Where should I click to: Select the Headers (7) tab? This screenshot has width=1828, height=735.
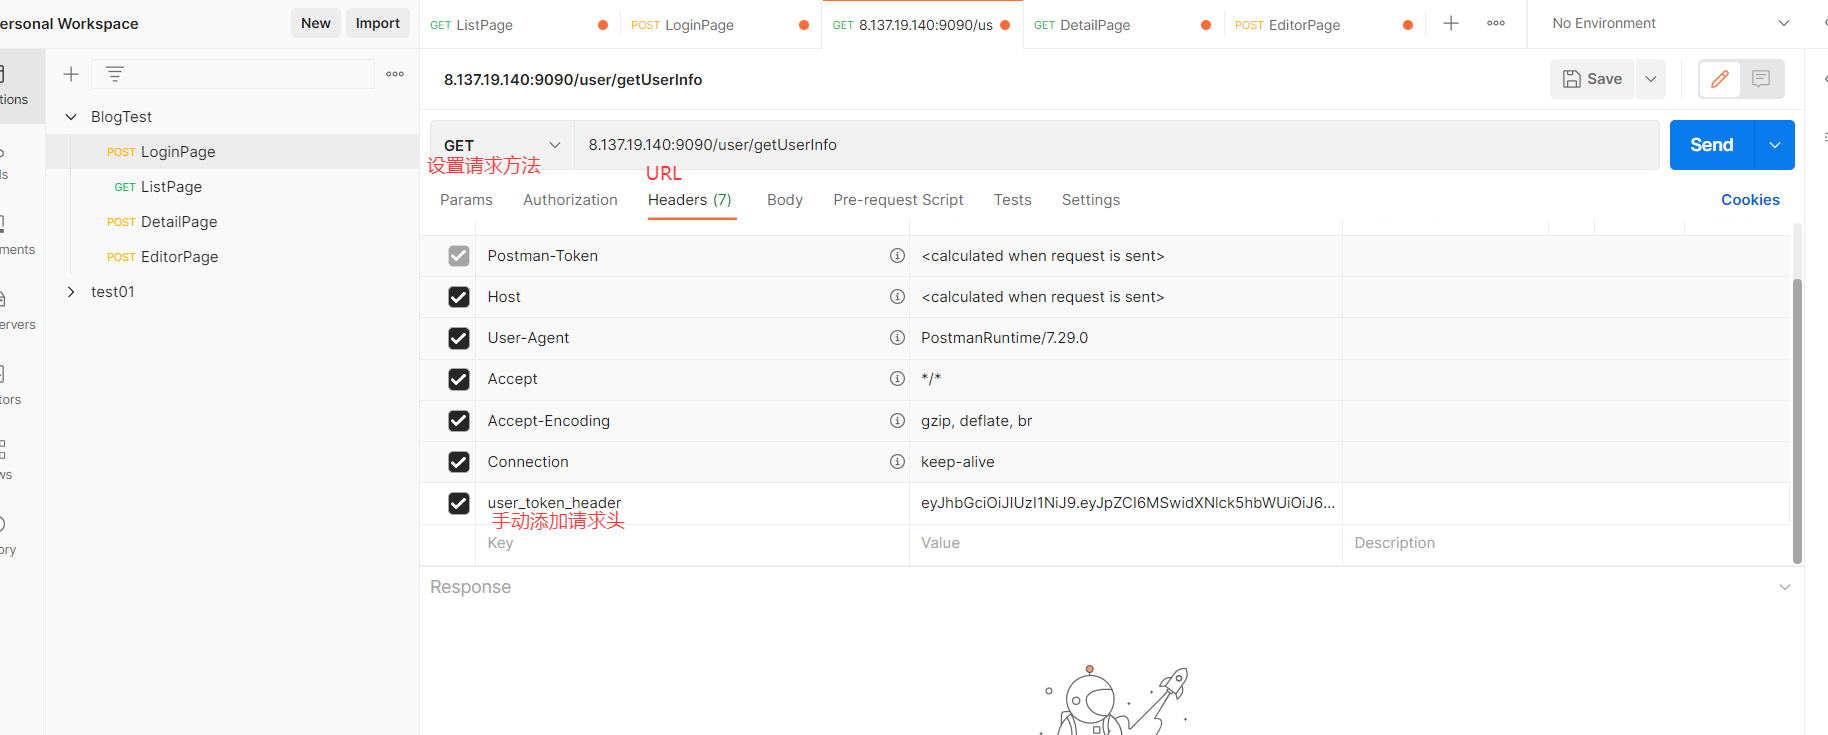click(x=690, y=200)
